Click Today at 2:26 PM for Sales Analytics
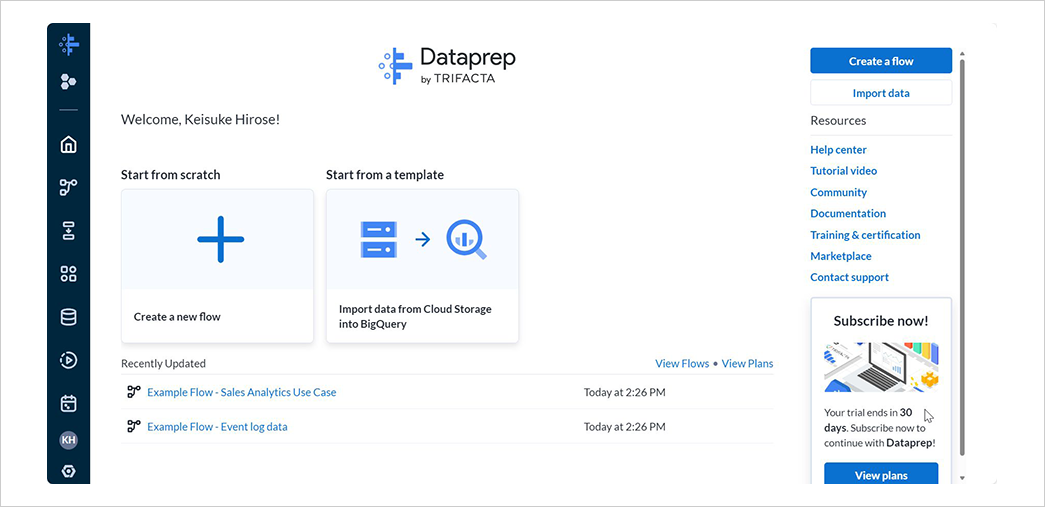 (624, 392)
